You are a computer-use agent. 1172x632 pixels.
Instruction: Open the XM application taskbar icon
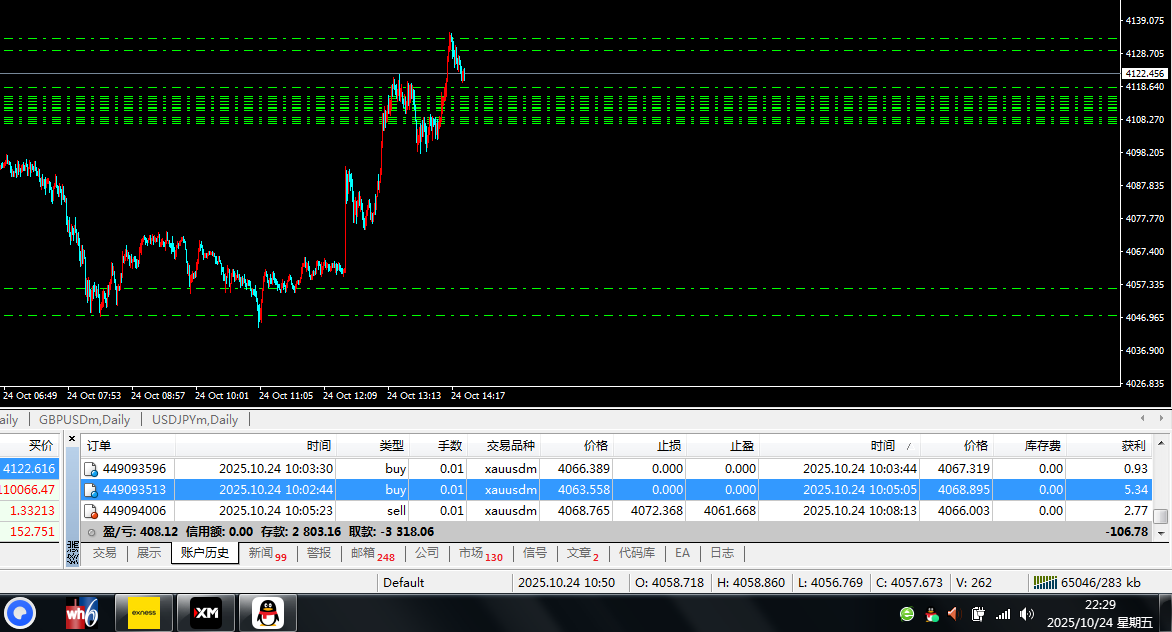205,612
